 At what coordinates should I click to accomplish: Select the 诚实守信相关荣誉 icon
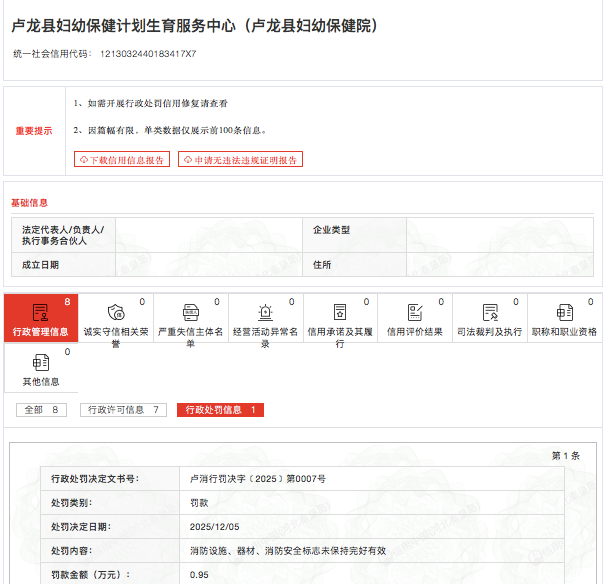(115, 312)
